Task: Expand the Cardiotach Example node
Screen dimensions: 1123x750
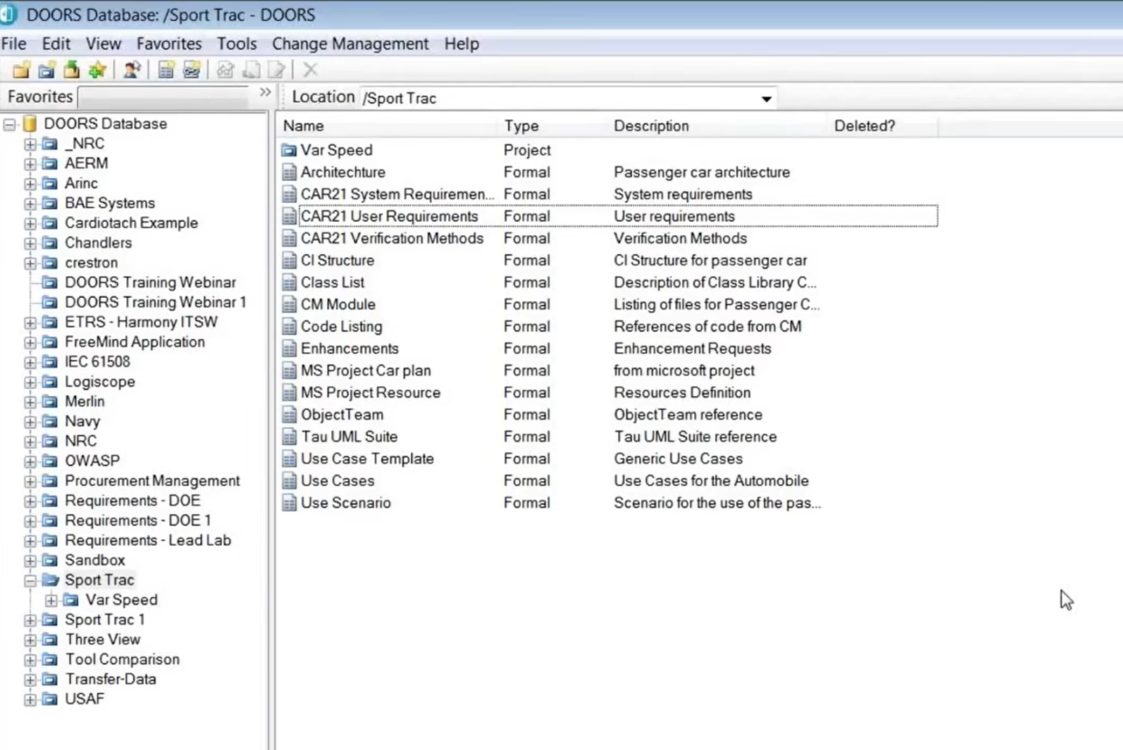Action: tap(30, 223)
